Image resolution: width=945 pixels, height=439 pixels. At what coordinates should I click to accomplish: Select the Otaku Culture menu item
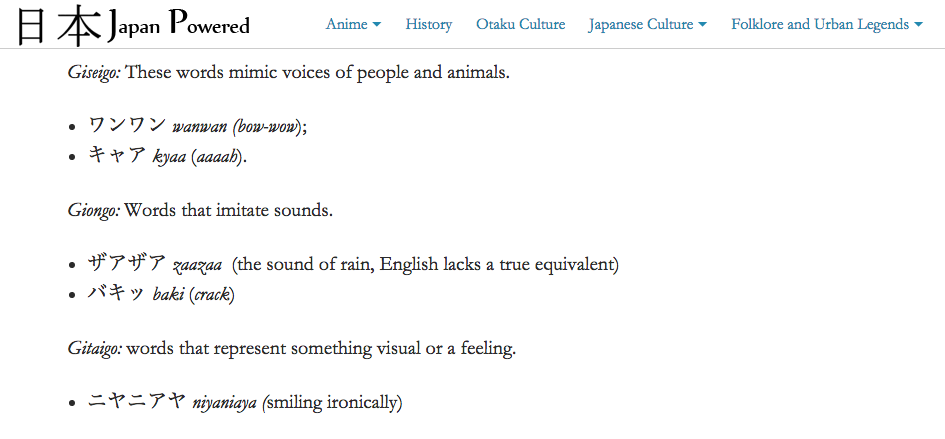click(x=520, y=24)
